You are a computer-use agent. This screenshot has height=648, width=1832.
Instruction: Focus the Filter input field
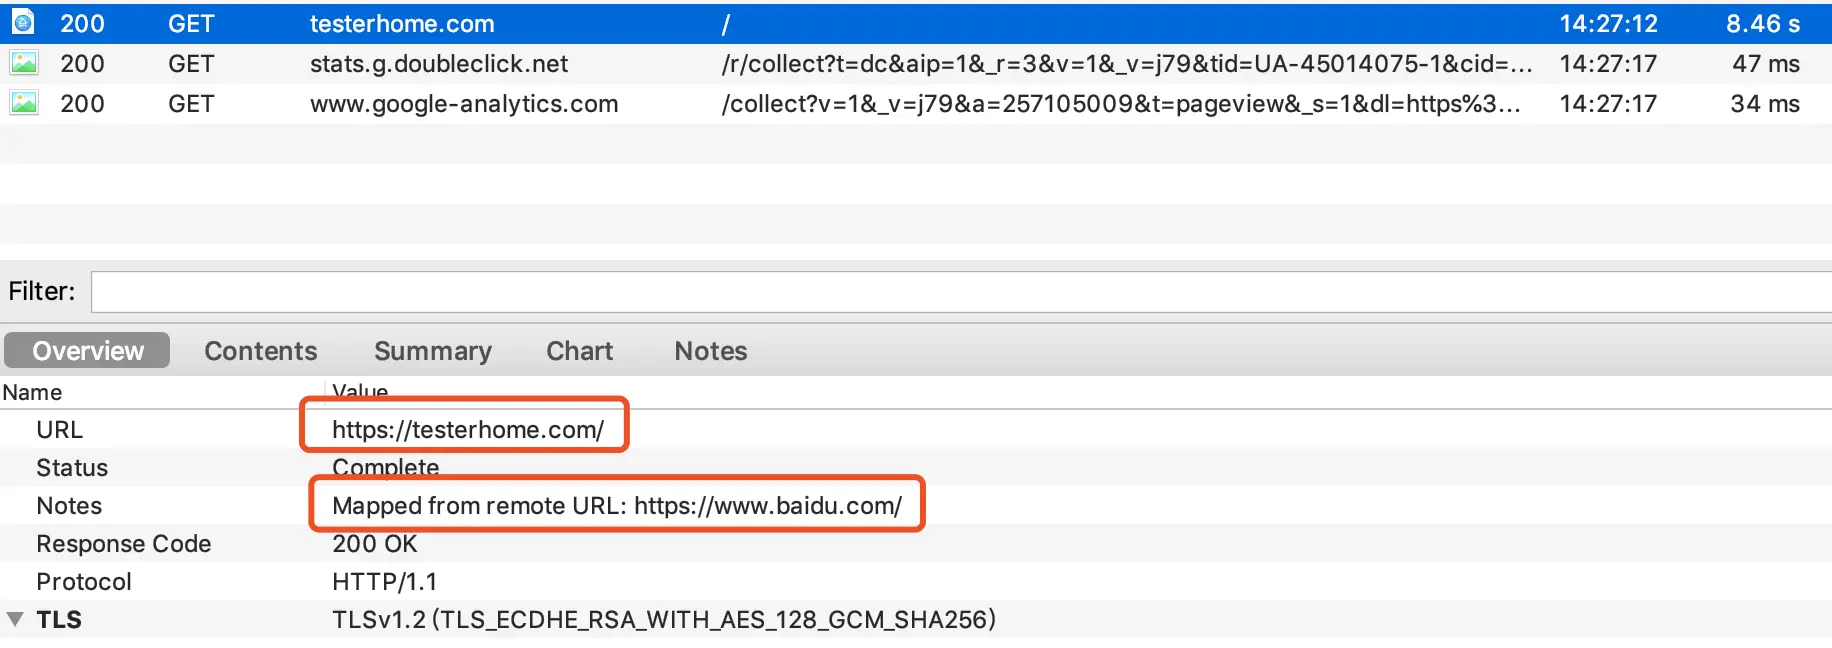click(x=961, y=292)
